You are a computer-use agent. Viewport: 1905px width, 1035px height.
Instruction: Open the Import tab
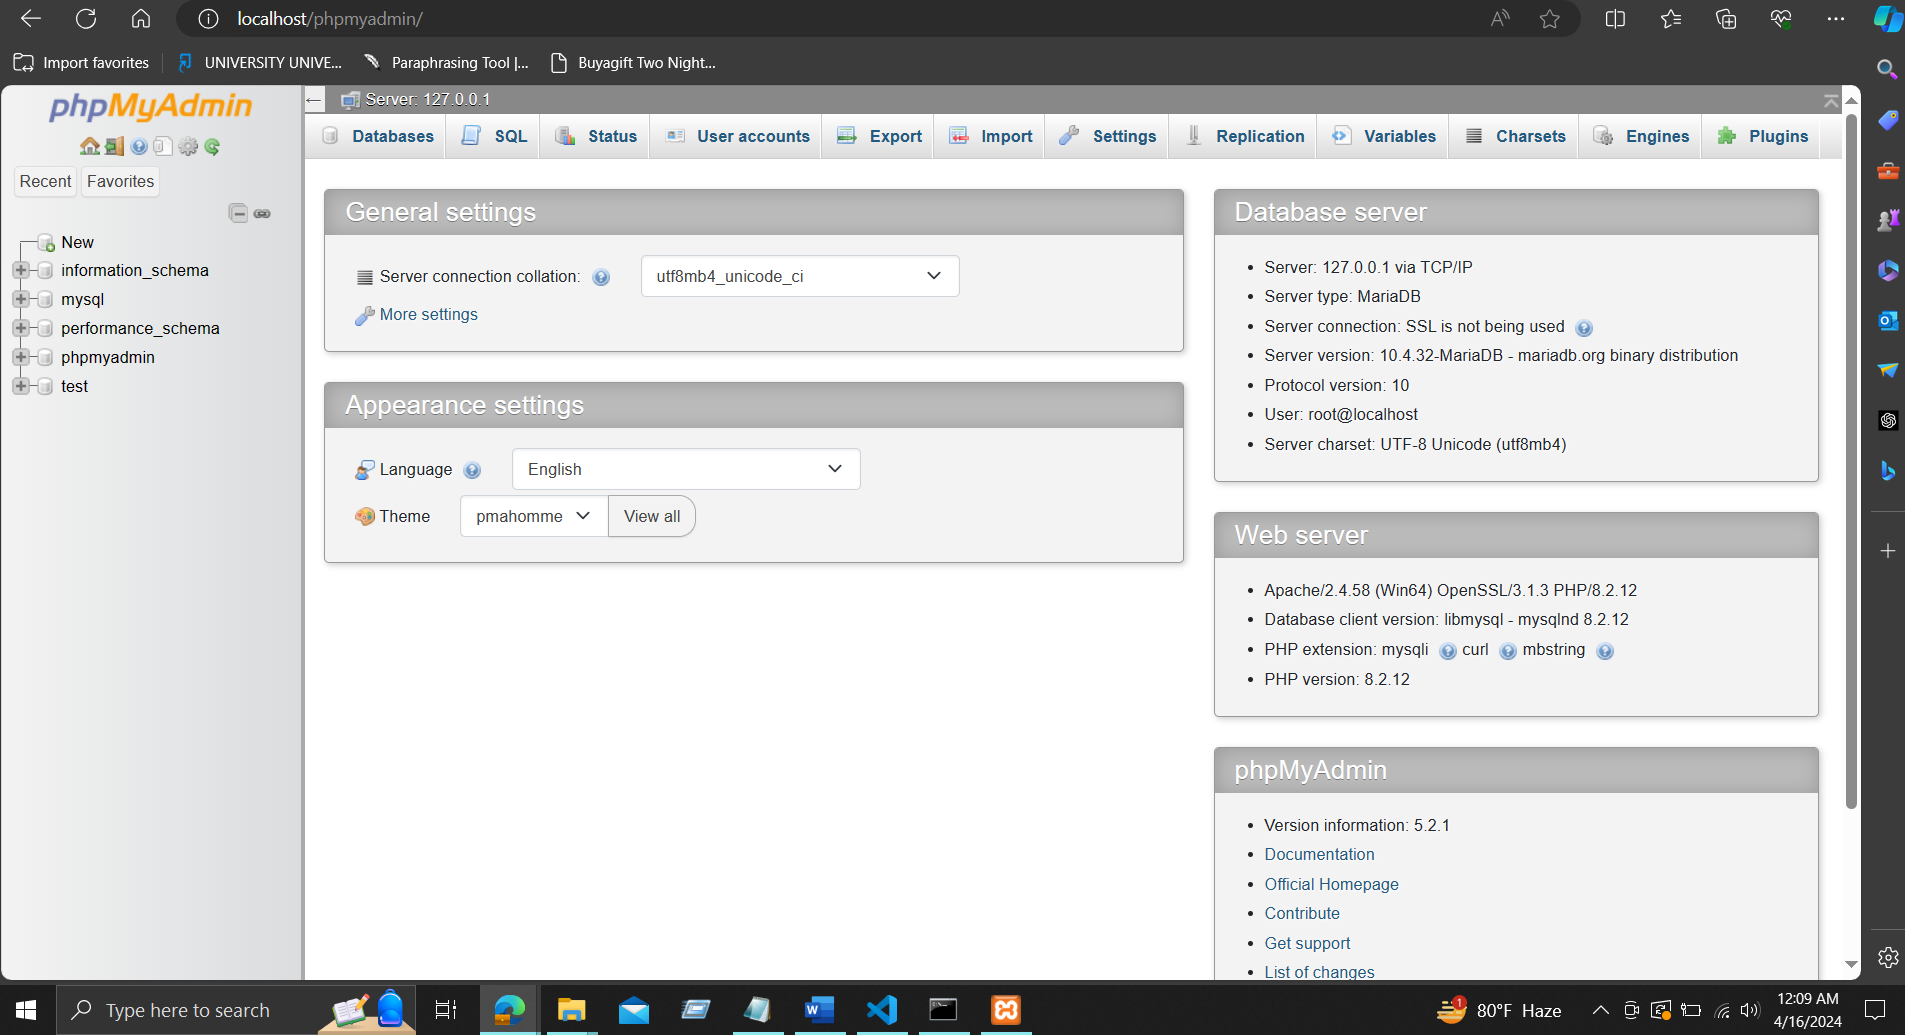coord(991,136)
